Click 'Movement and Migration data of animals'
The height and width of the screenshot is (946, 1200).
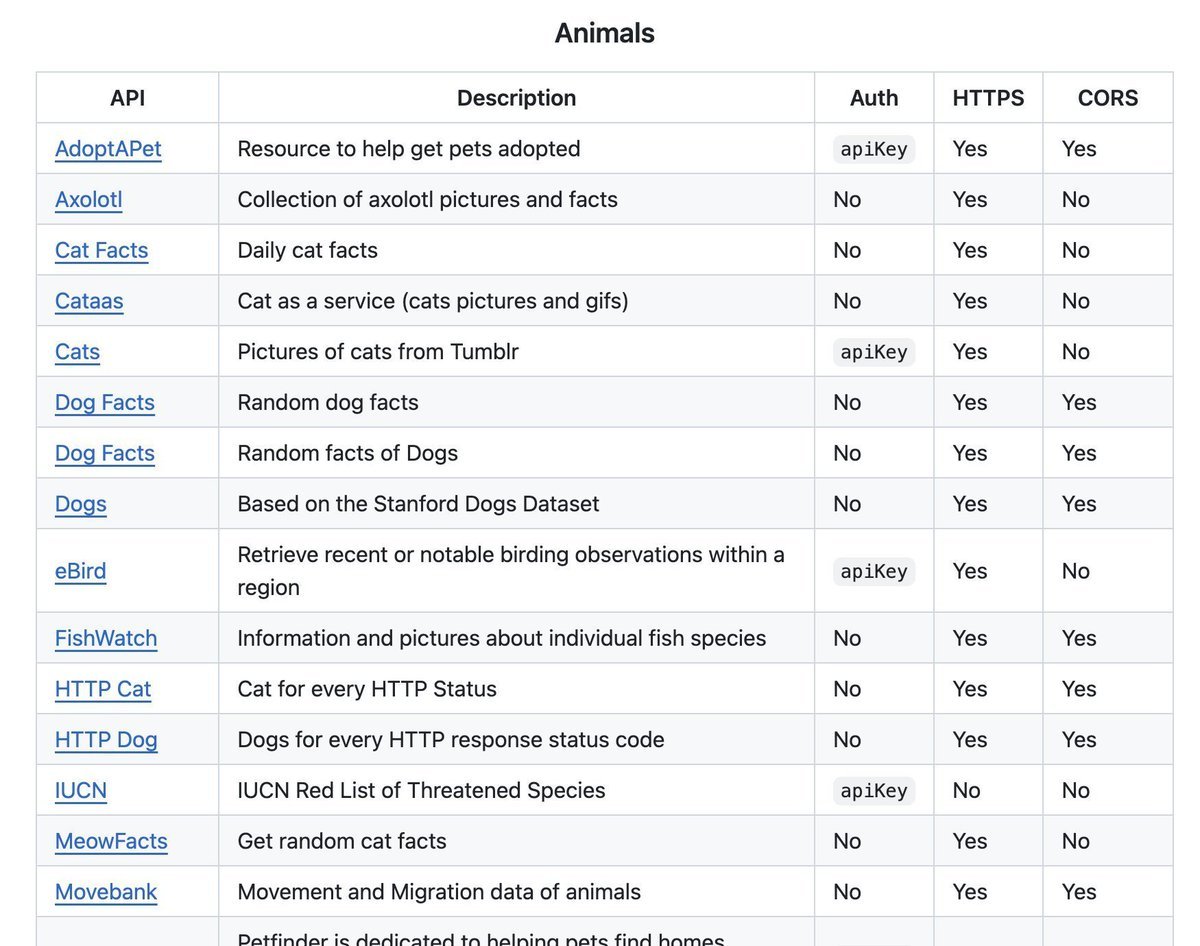(439, 892)
